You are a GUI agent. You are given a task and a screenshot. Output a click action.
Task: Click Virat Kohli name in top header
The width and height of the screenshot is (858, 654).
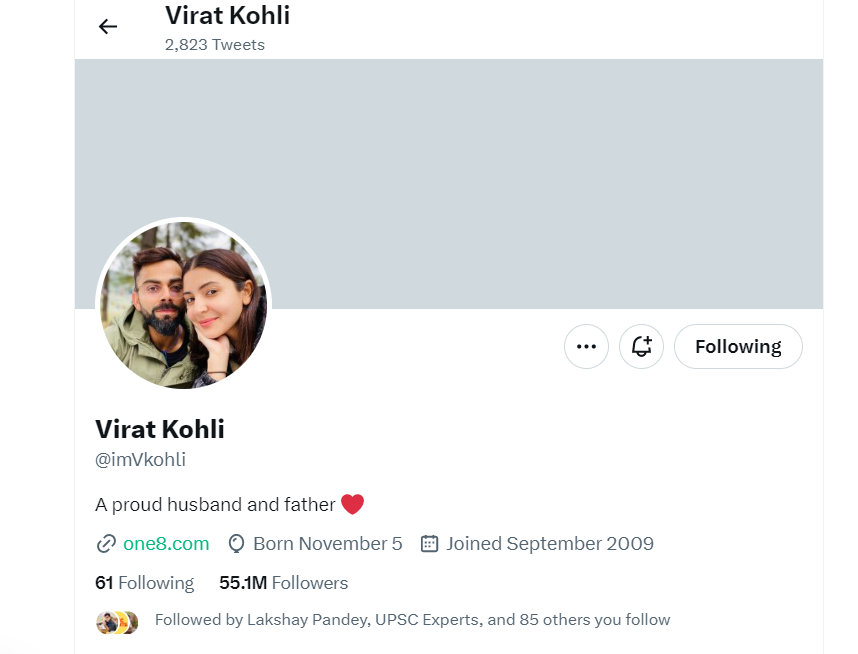point(228,16)
